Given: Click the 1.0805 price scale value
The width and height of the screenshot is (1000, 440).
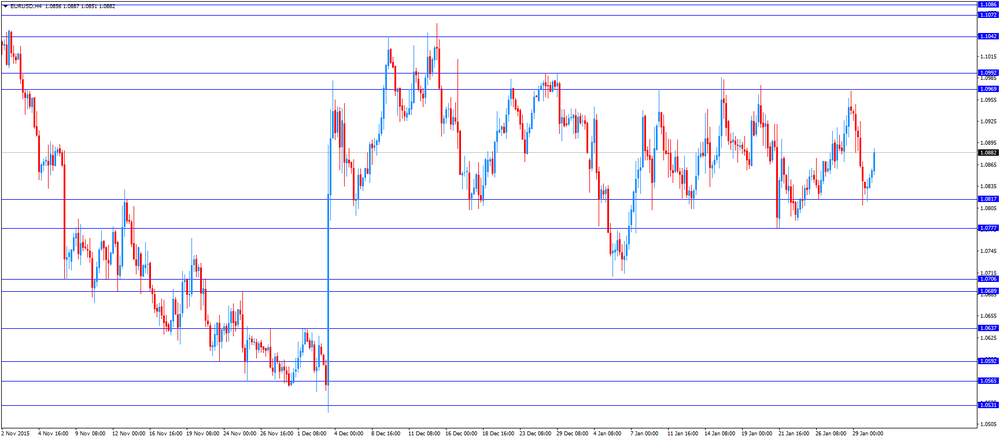Looking at the screenshot, I should pyautogui.click(x=989, y=208).
